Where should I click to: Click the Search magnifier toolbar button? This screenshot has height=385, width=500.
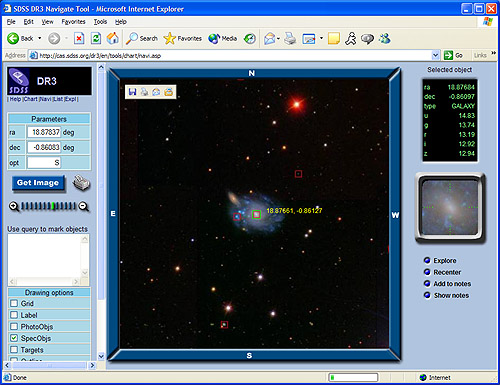(141, 39)
